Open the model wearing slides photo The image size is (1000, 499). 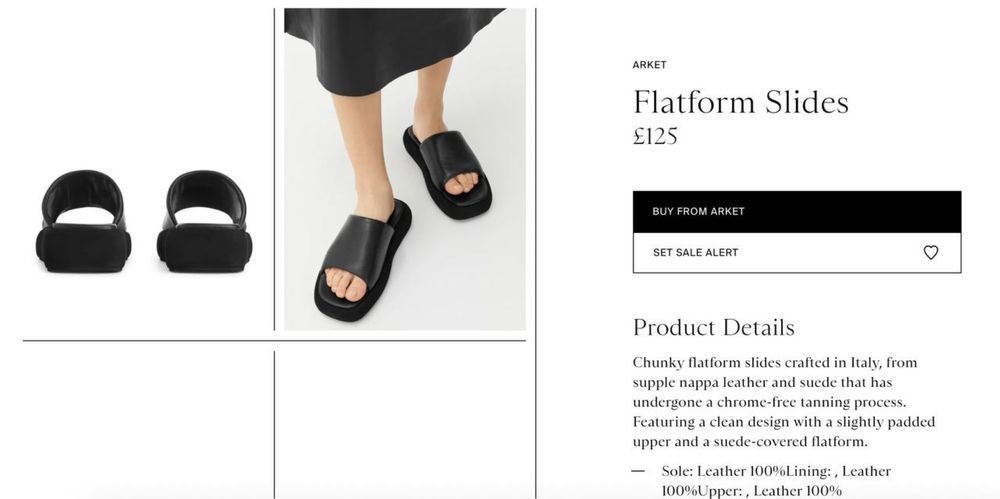(404, 169)
